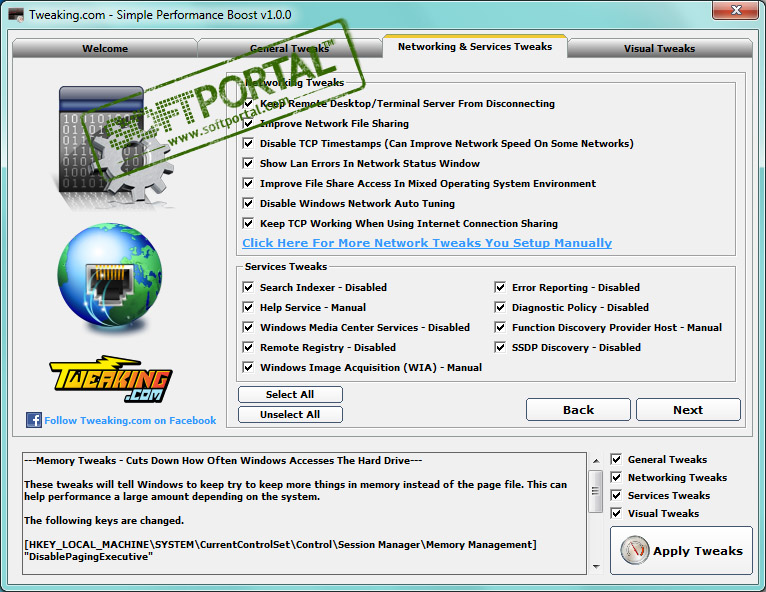Click the Unselect All button

point(290,414)
